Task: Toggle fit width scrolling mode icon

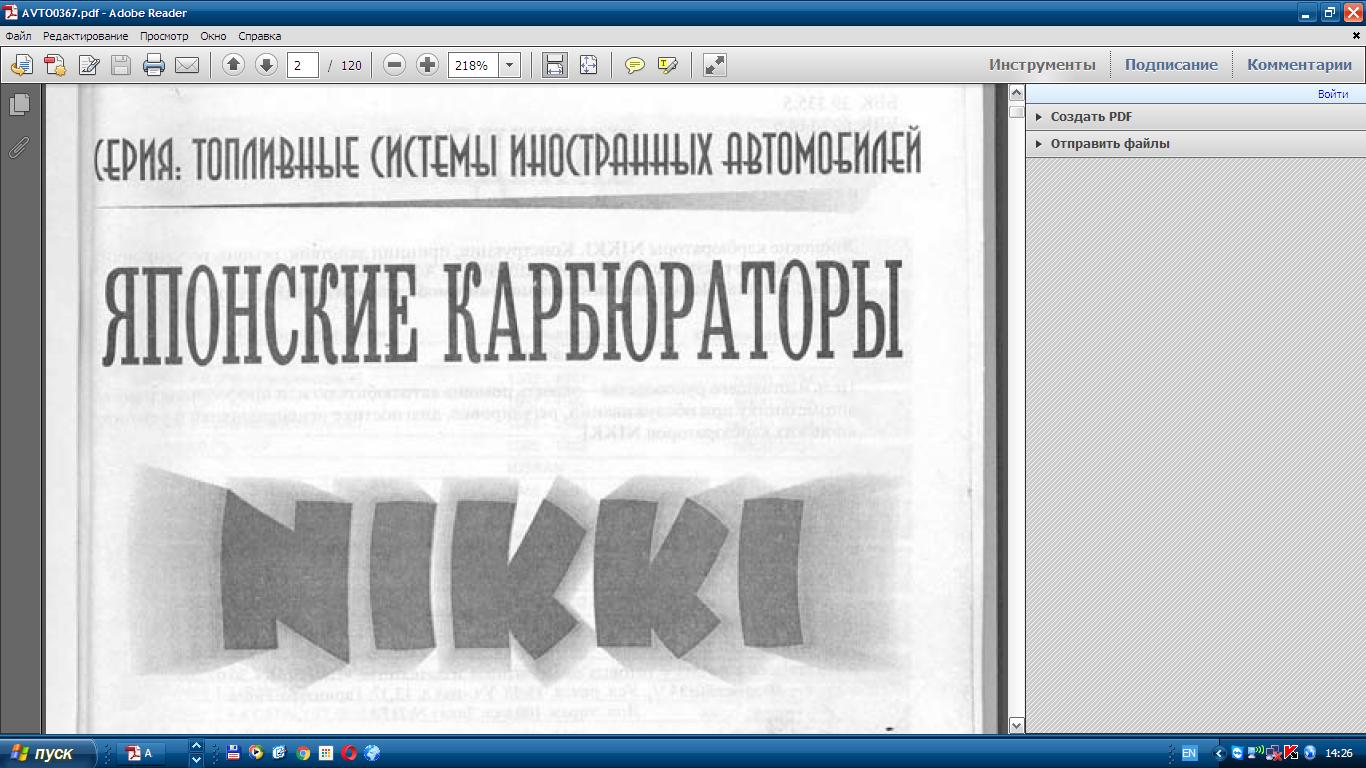Action: coord(554,65)
